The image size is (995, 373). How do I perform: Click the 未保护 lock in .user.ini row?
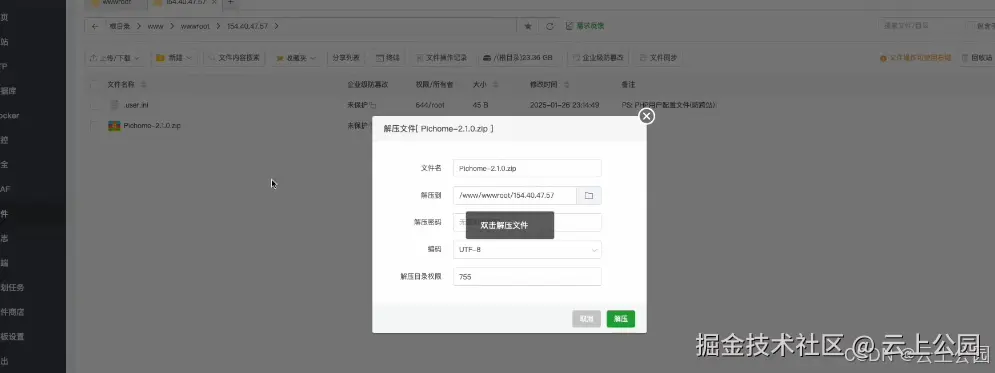(361, 105)
